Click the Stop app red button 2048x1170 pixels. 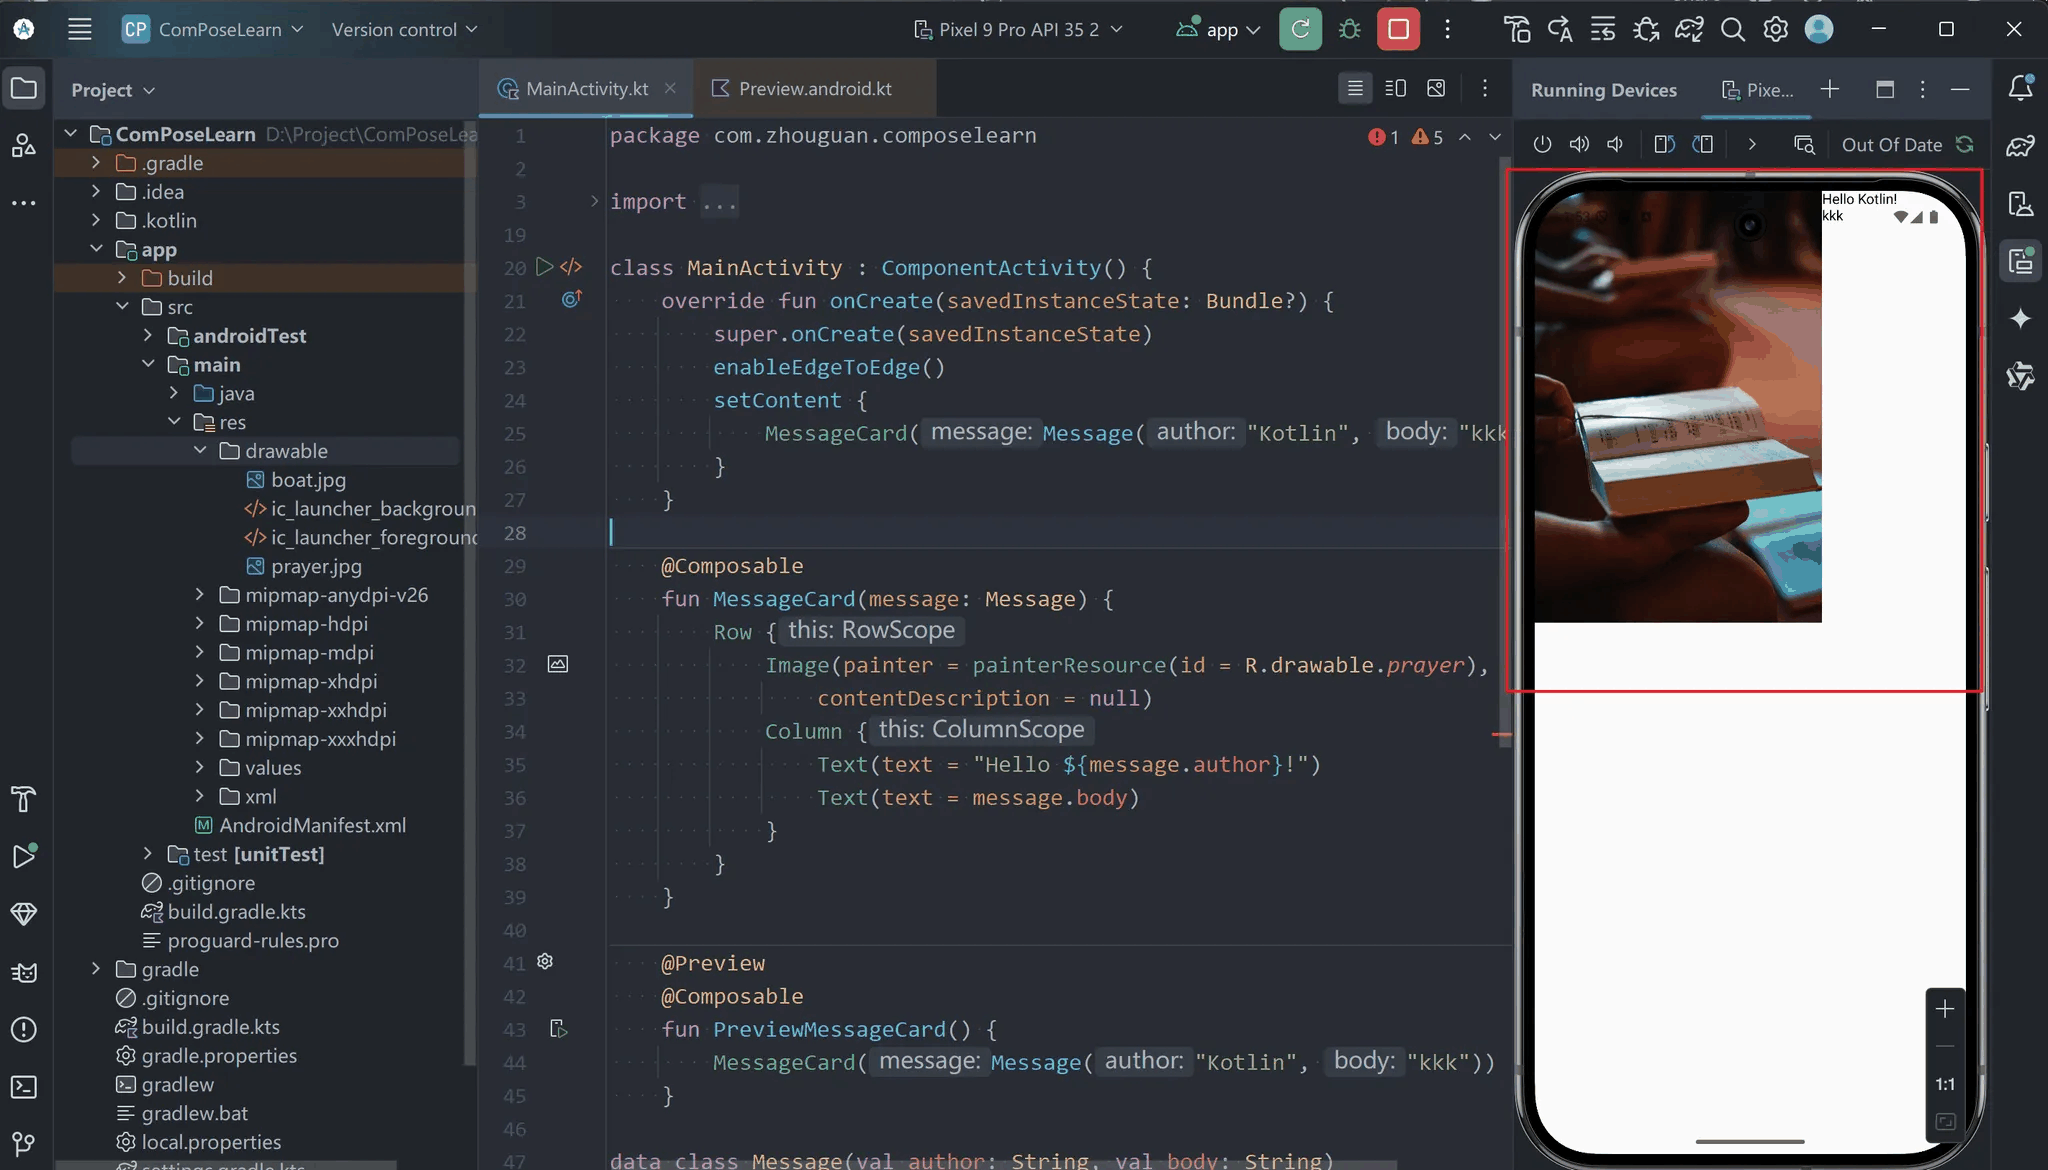point(1398,30)
